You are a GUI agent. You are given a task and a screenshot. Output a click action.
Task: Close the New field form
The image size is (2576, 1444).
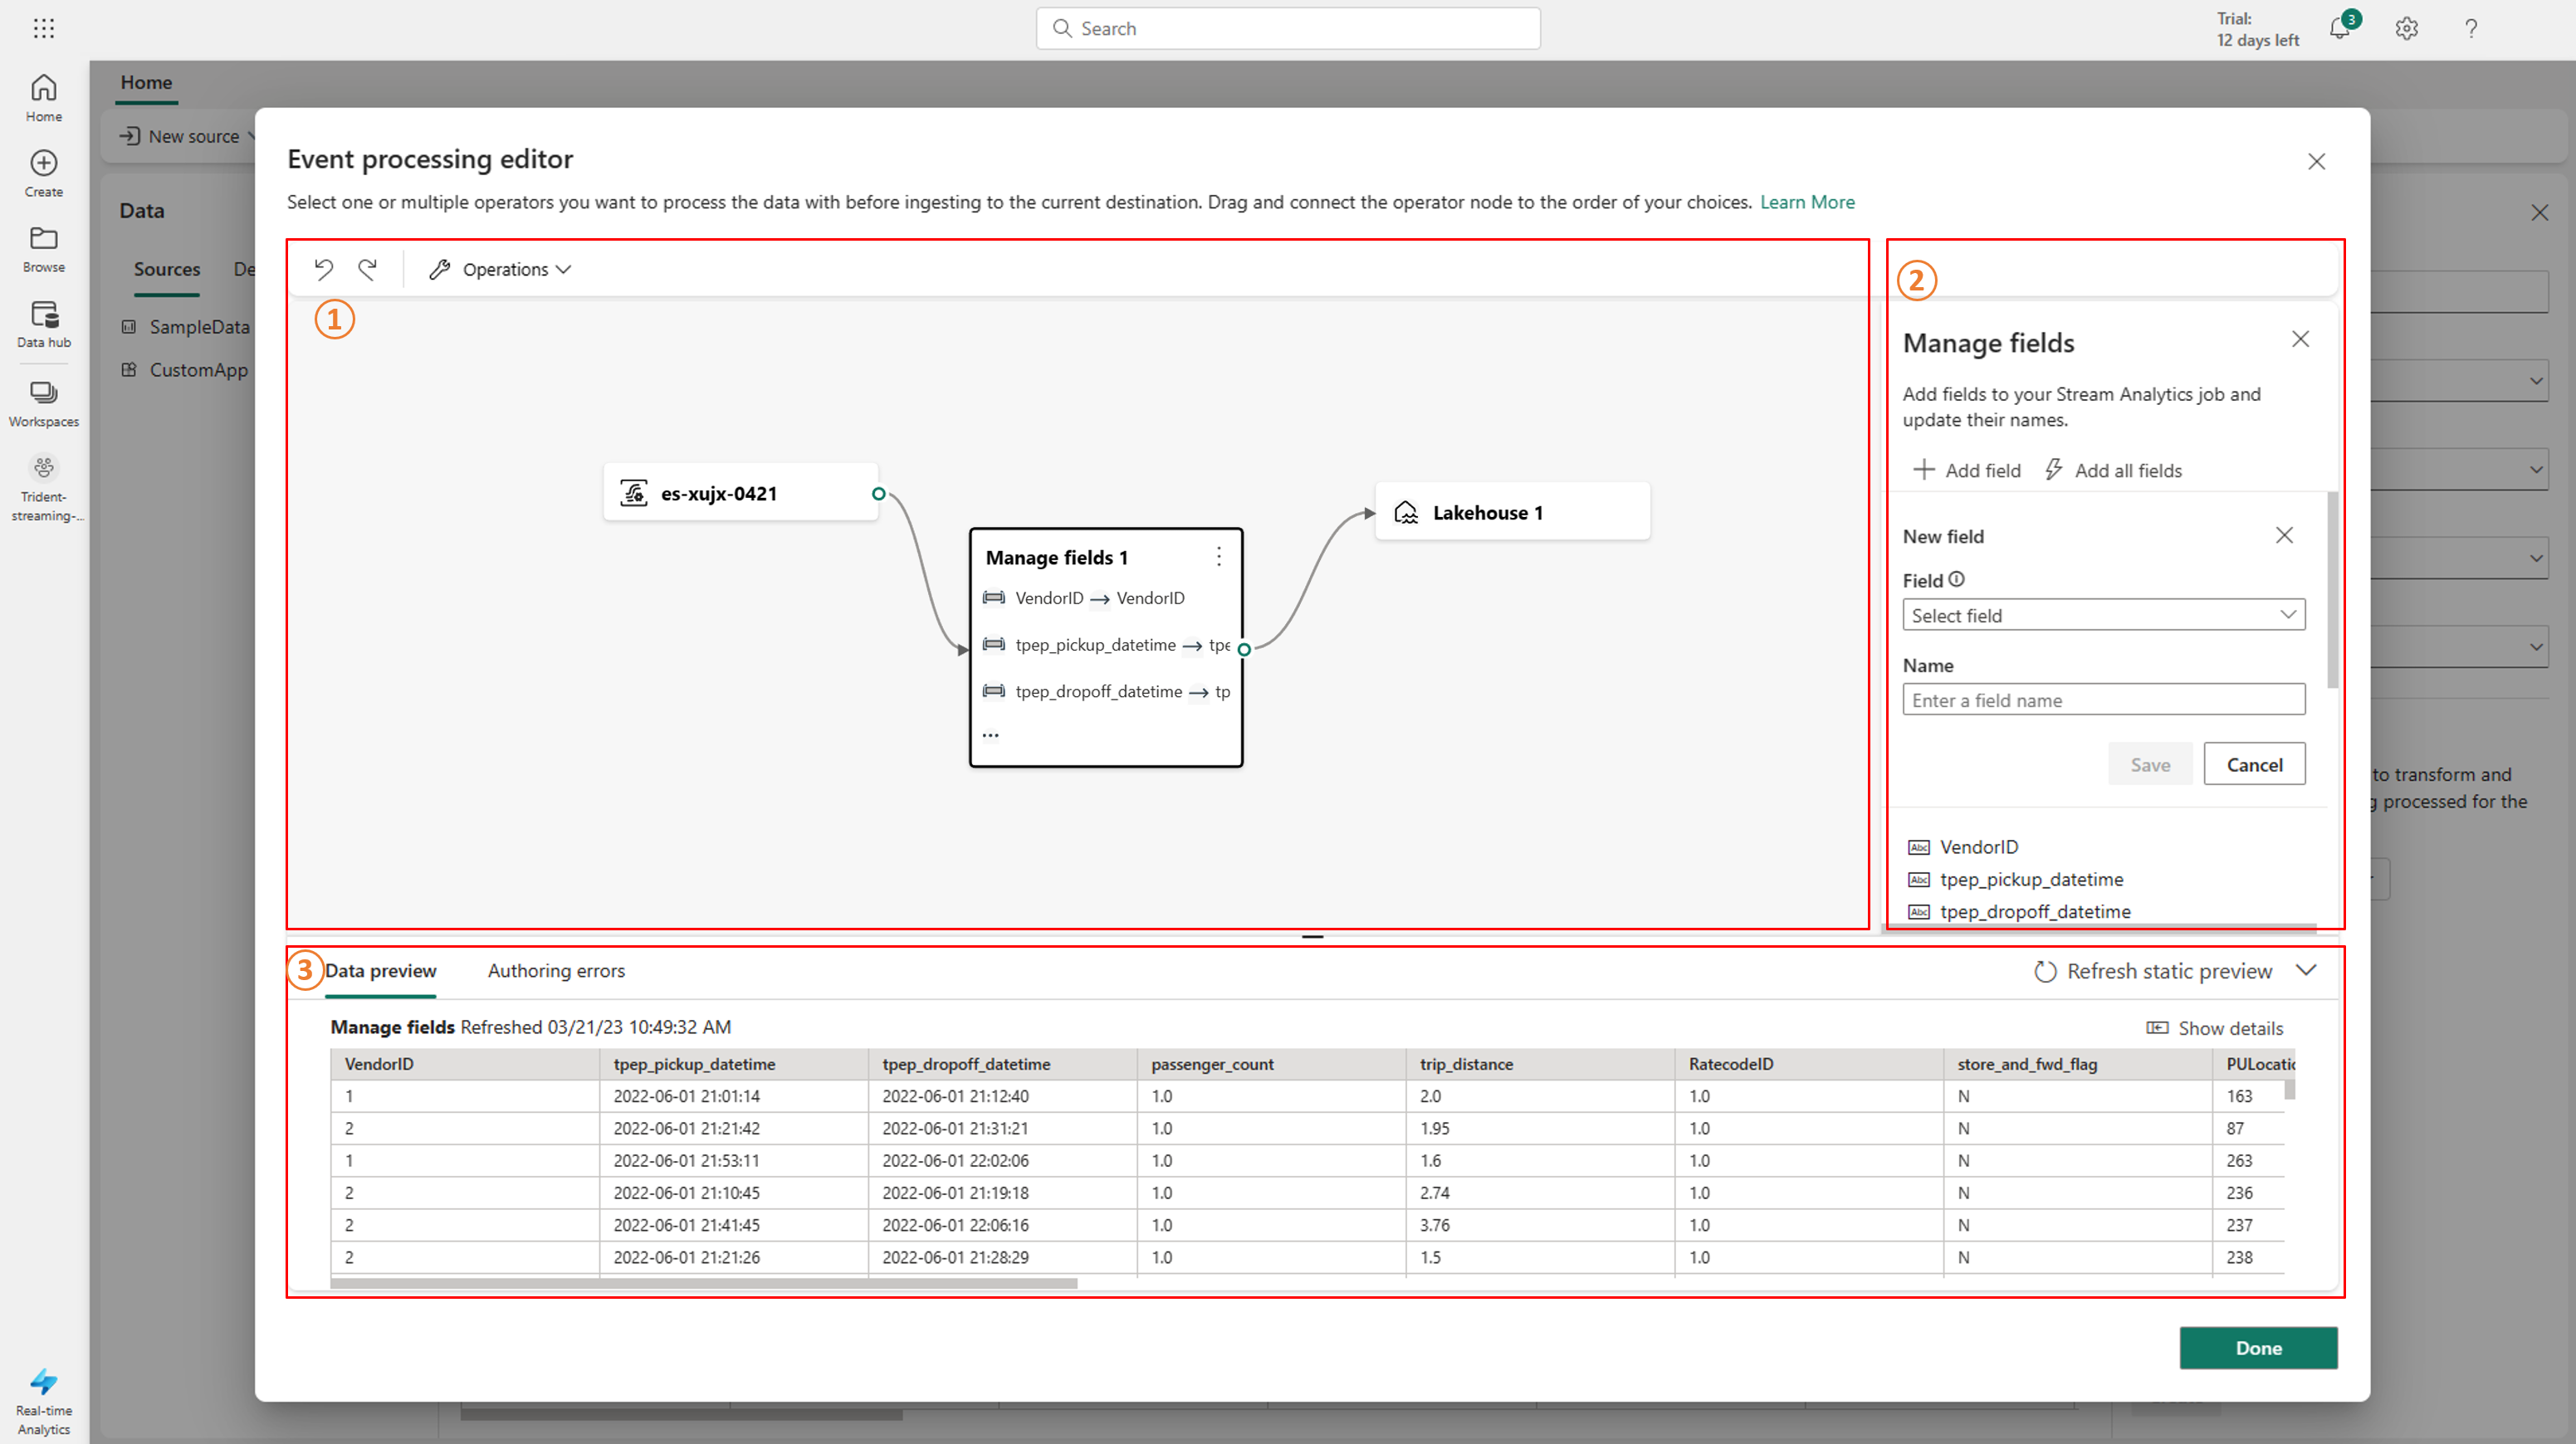(x=2284, y=535)
